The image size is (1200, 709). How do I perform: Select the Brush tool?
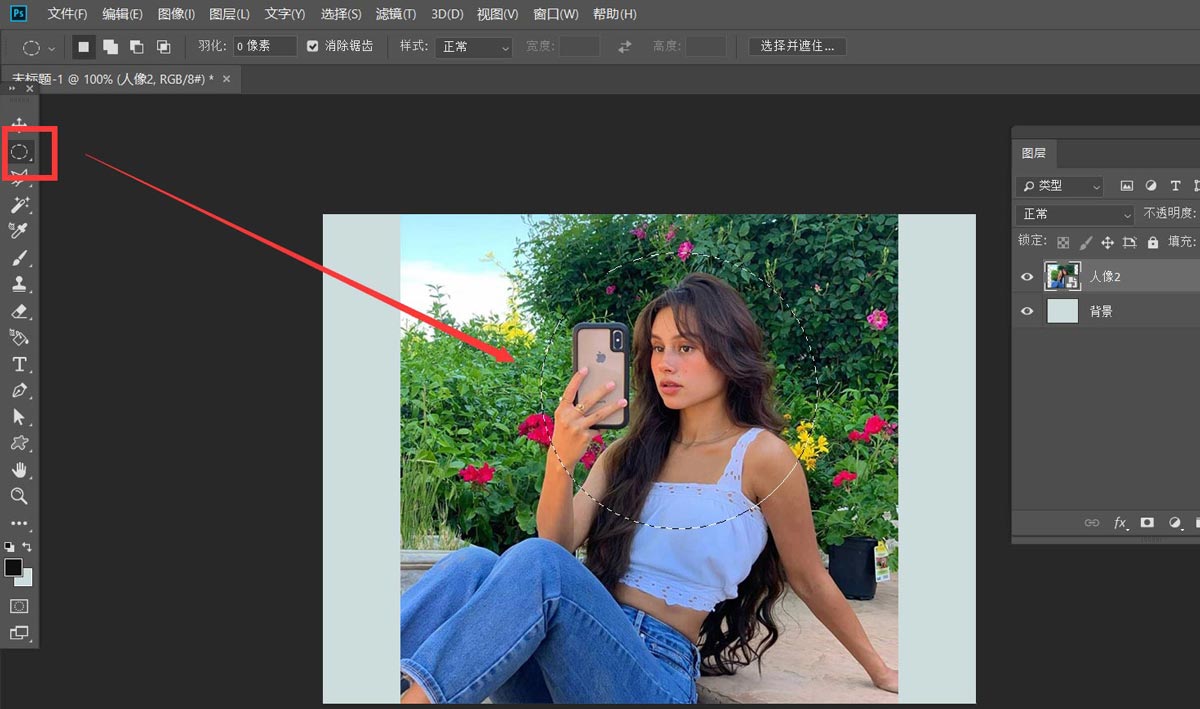(x=19, y=258)
